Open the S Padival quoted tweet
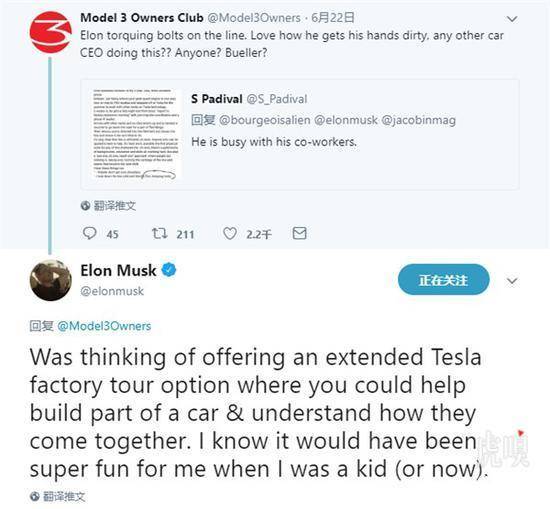The height and width of the screenshot is (509, 550). click(x=300, y=135)
